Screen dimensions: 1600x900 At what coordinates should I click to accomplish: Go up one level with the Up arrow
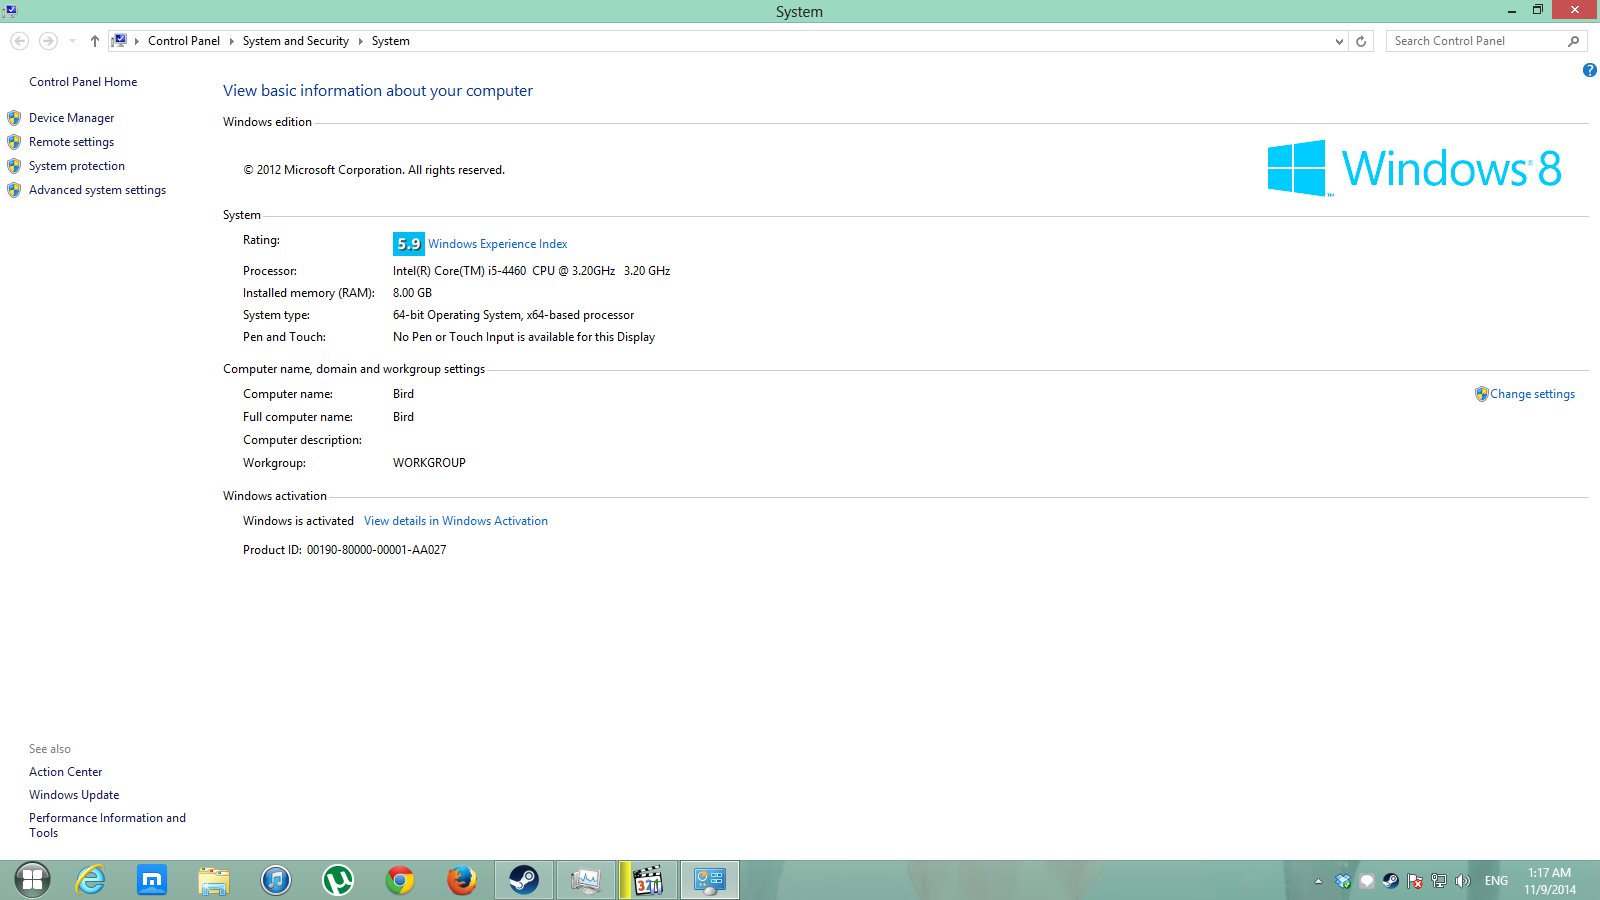pyautogui.click(x=95, y=41)
